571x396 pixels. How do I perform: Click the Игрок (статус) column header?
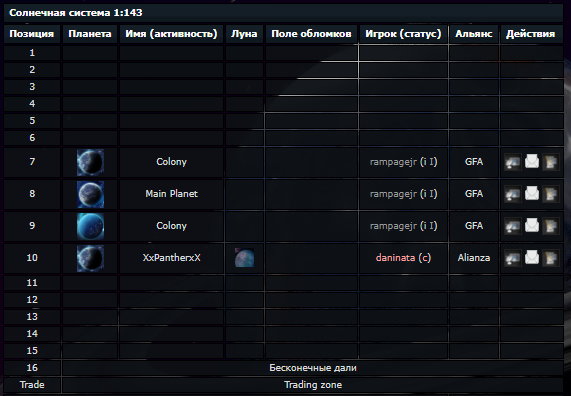point(403,34)
